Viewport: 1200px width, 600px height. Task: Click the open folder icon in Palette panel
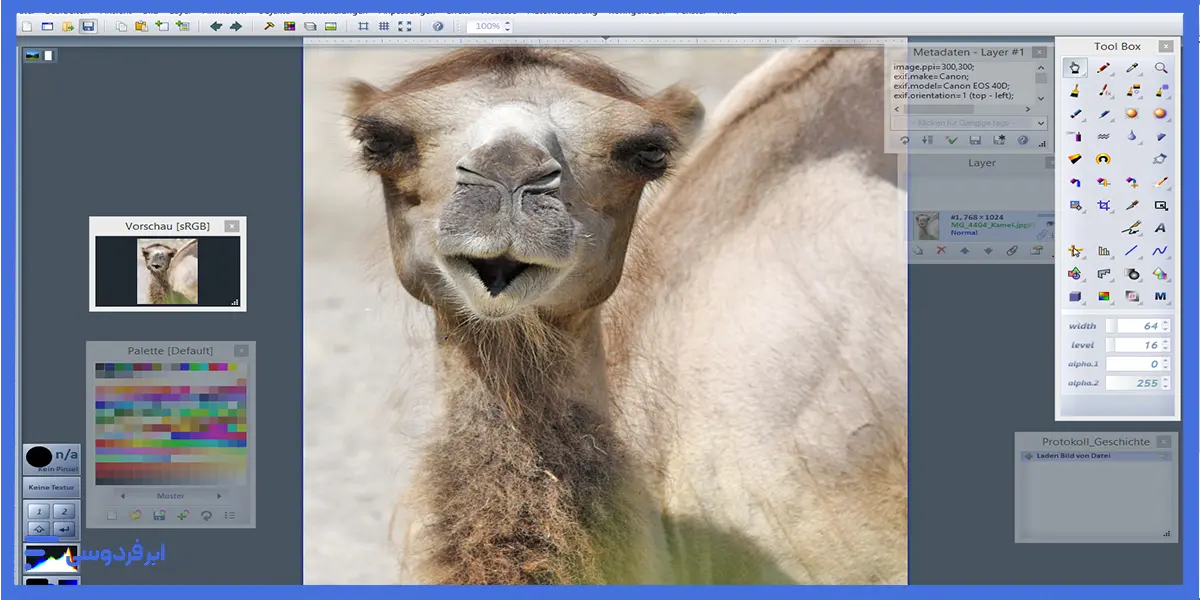click(x=135, y=515)
